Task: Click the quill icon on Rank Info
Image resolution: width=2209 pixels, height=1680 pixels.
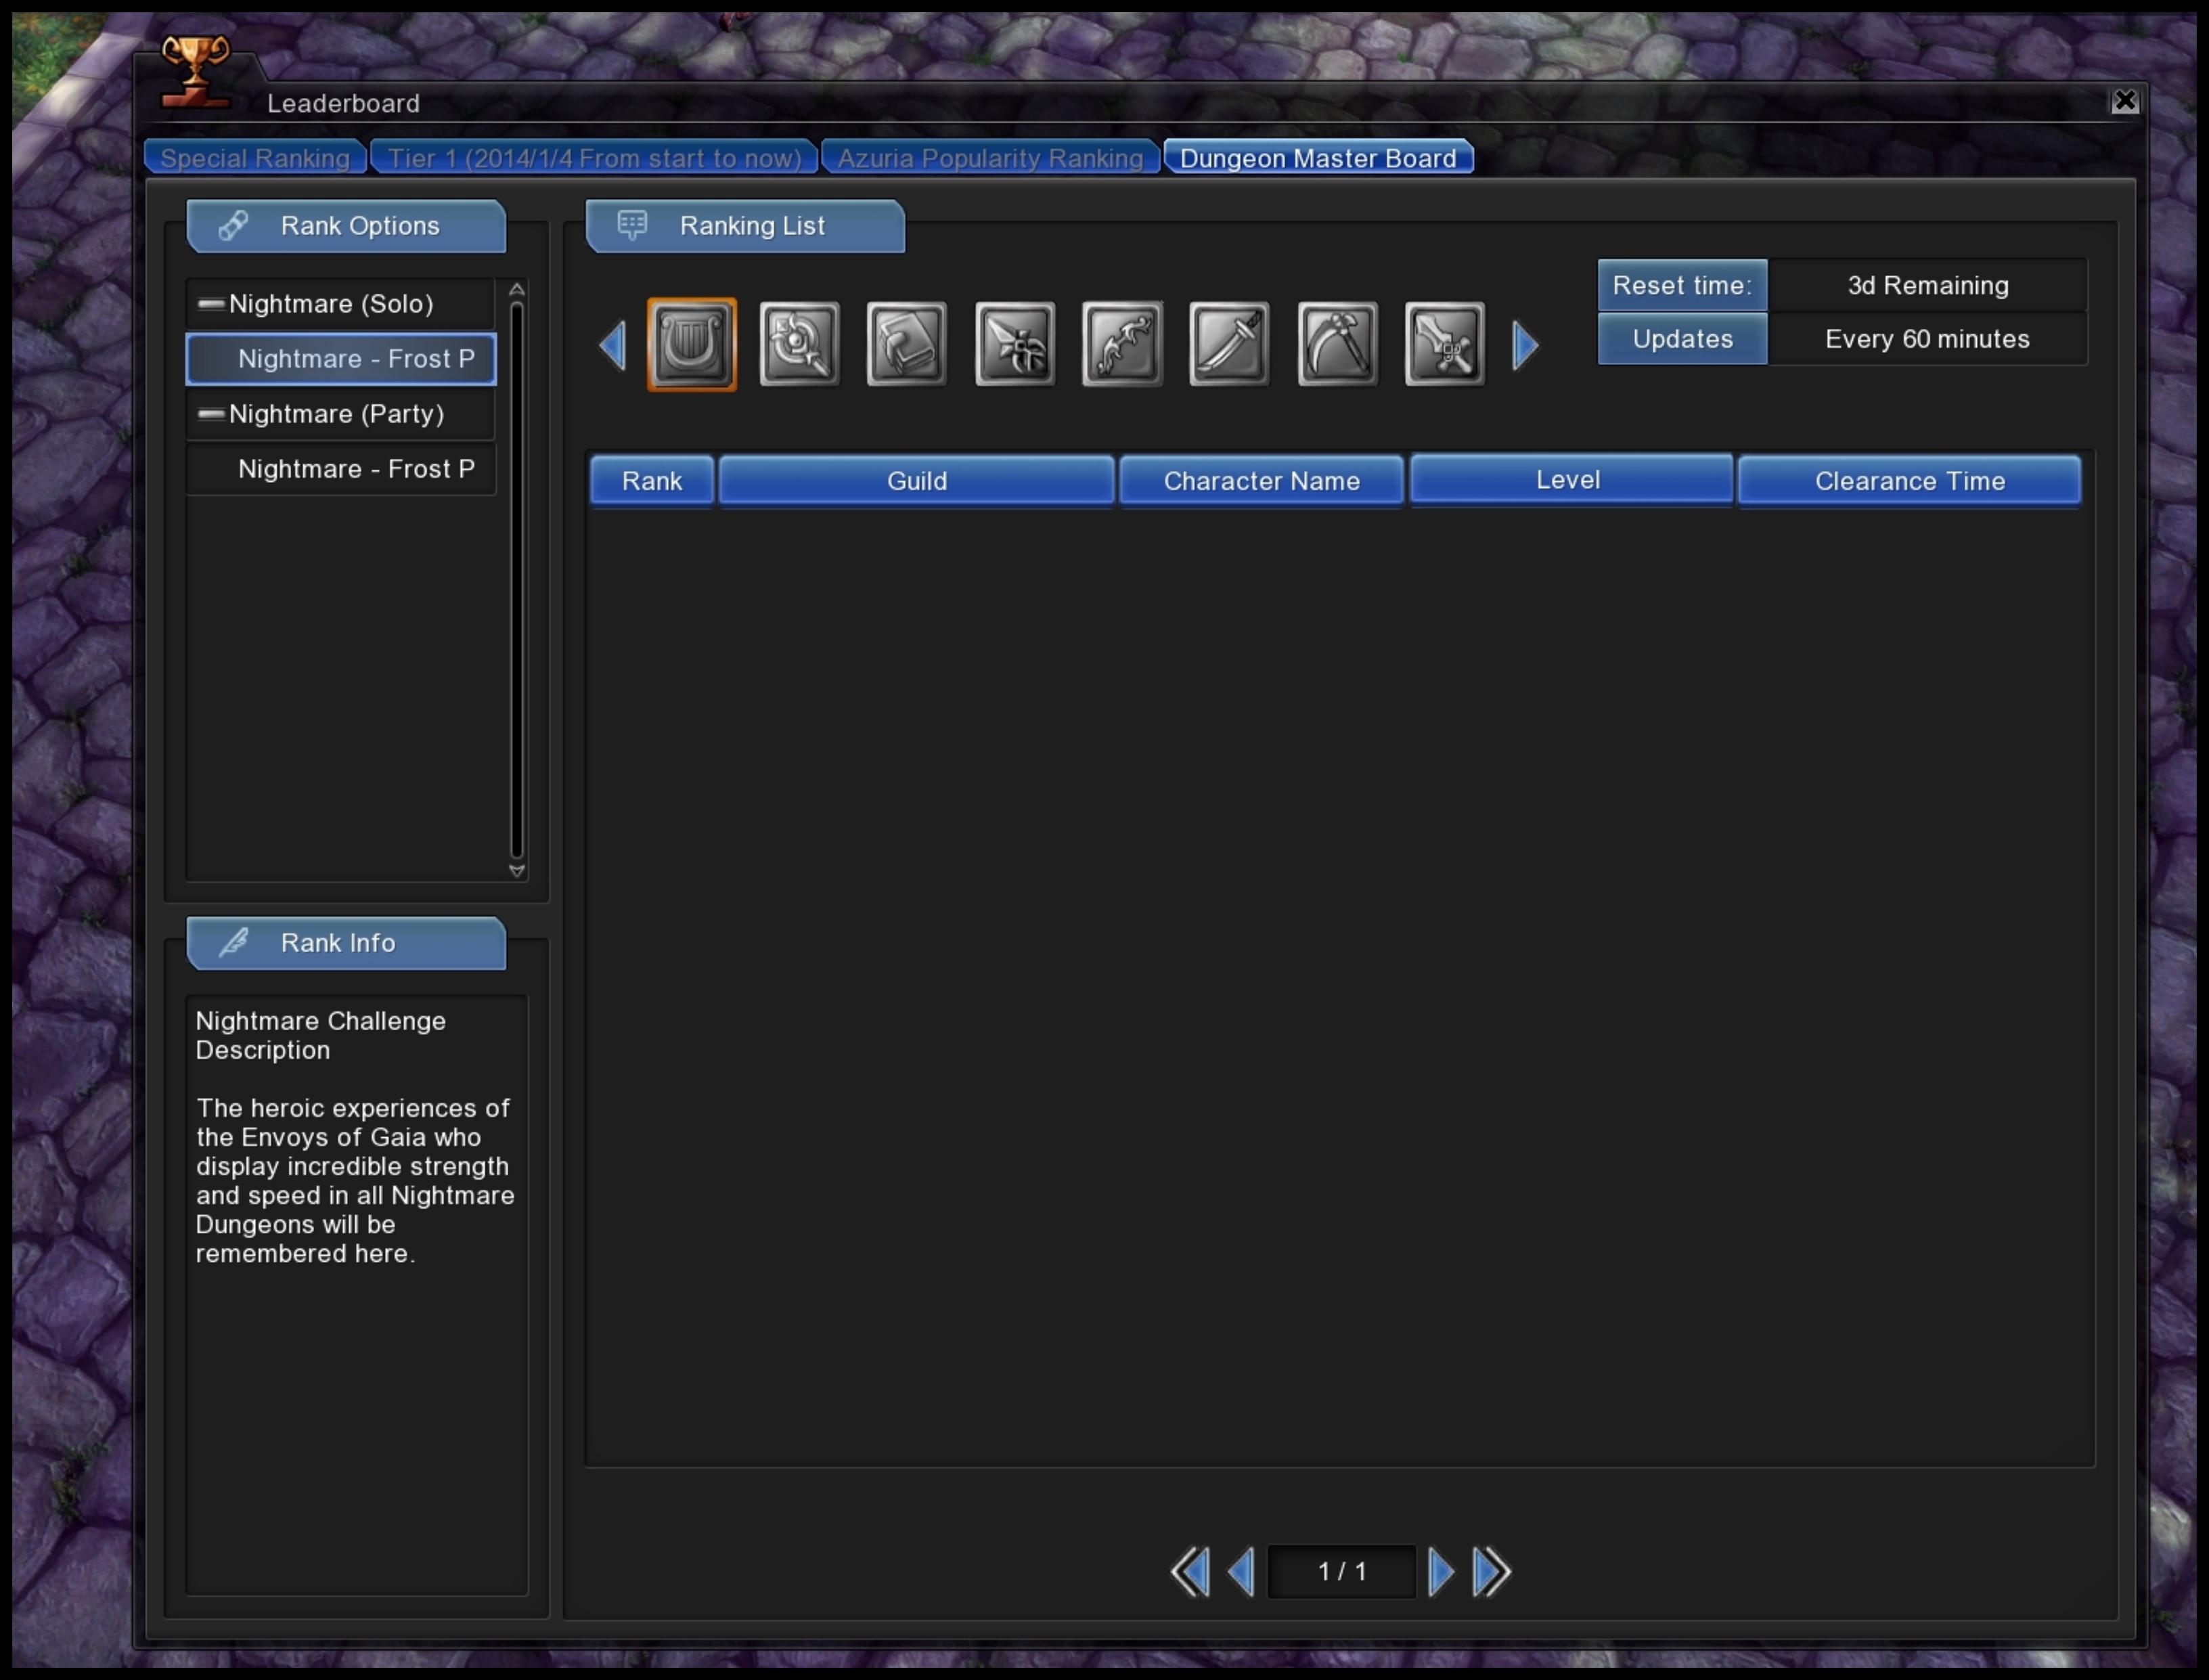Action: tap(233, 942)
